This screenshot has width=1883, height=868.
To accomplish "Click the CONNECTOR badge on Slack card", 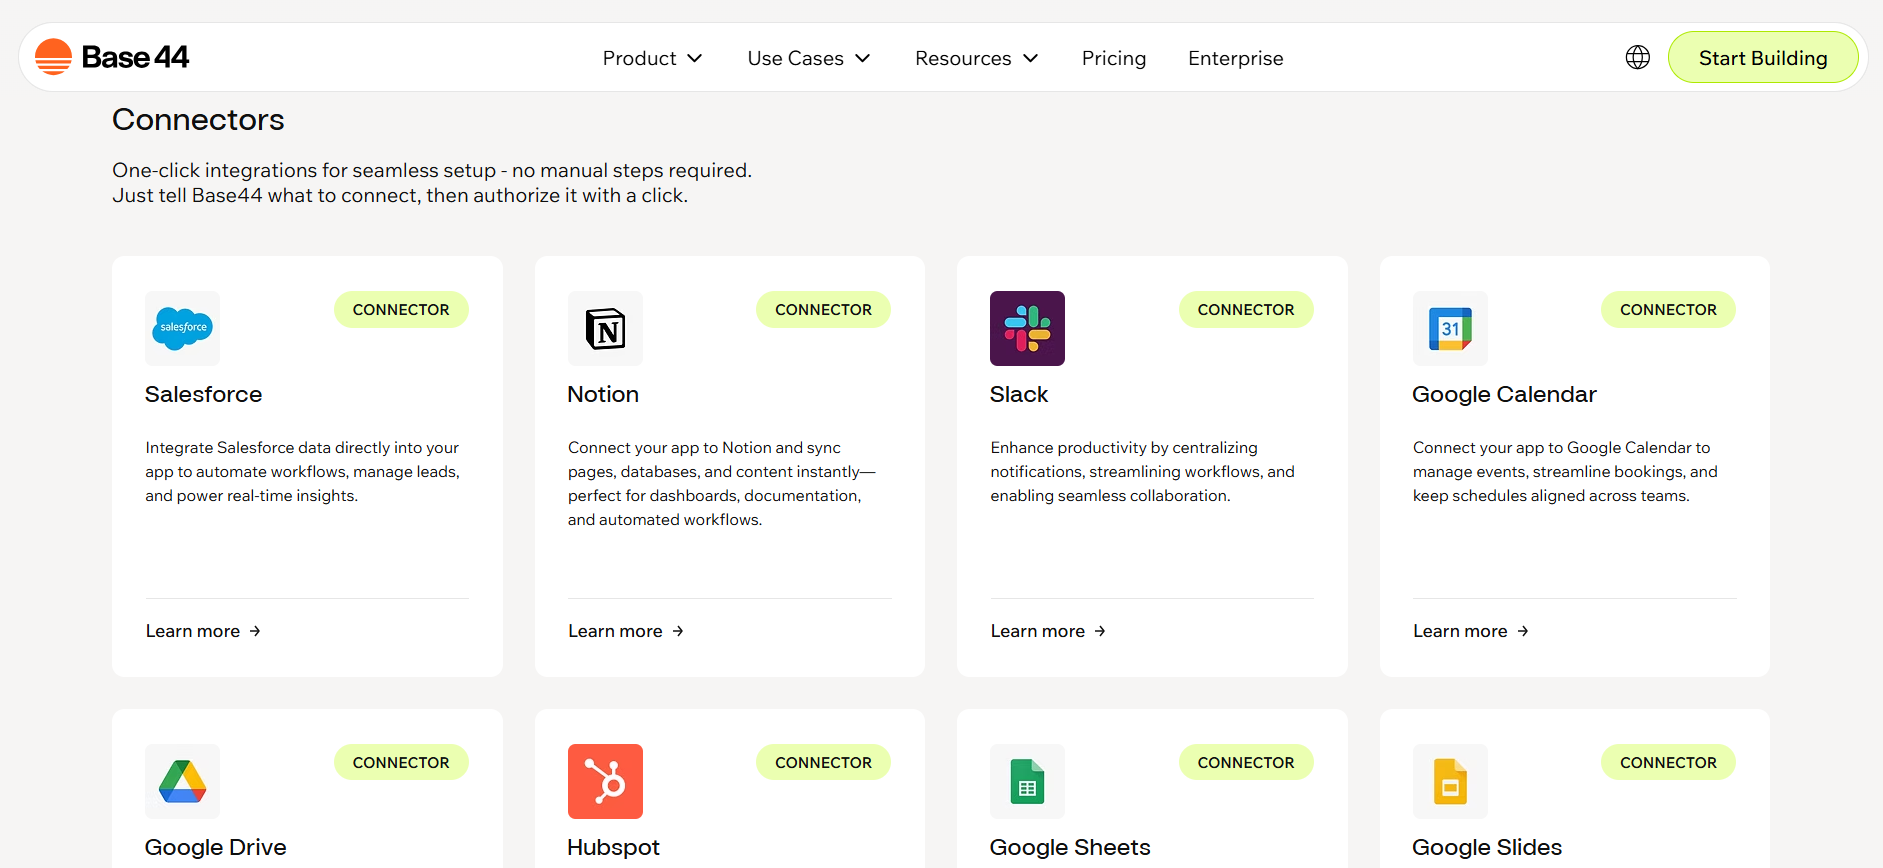I will (x=1246, y=310).
